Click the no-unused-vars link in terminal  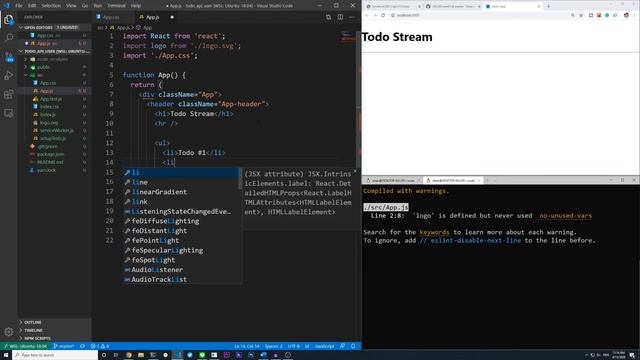tap(565, 216)
